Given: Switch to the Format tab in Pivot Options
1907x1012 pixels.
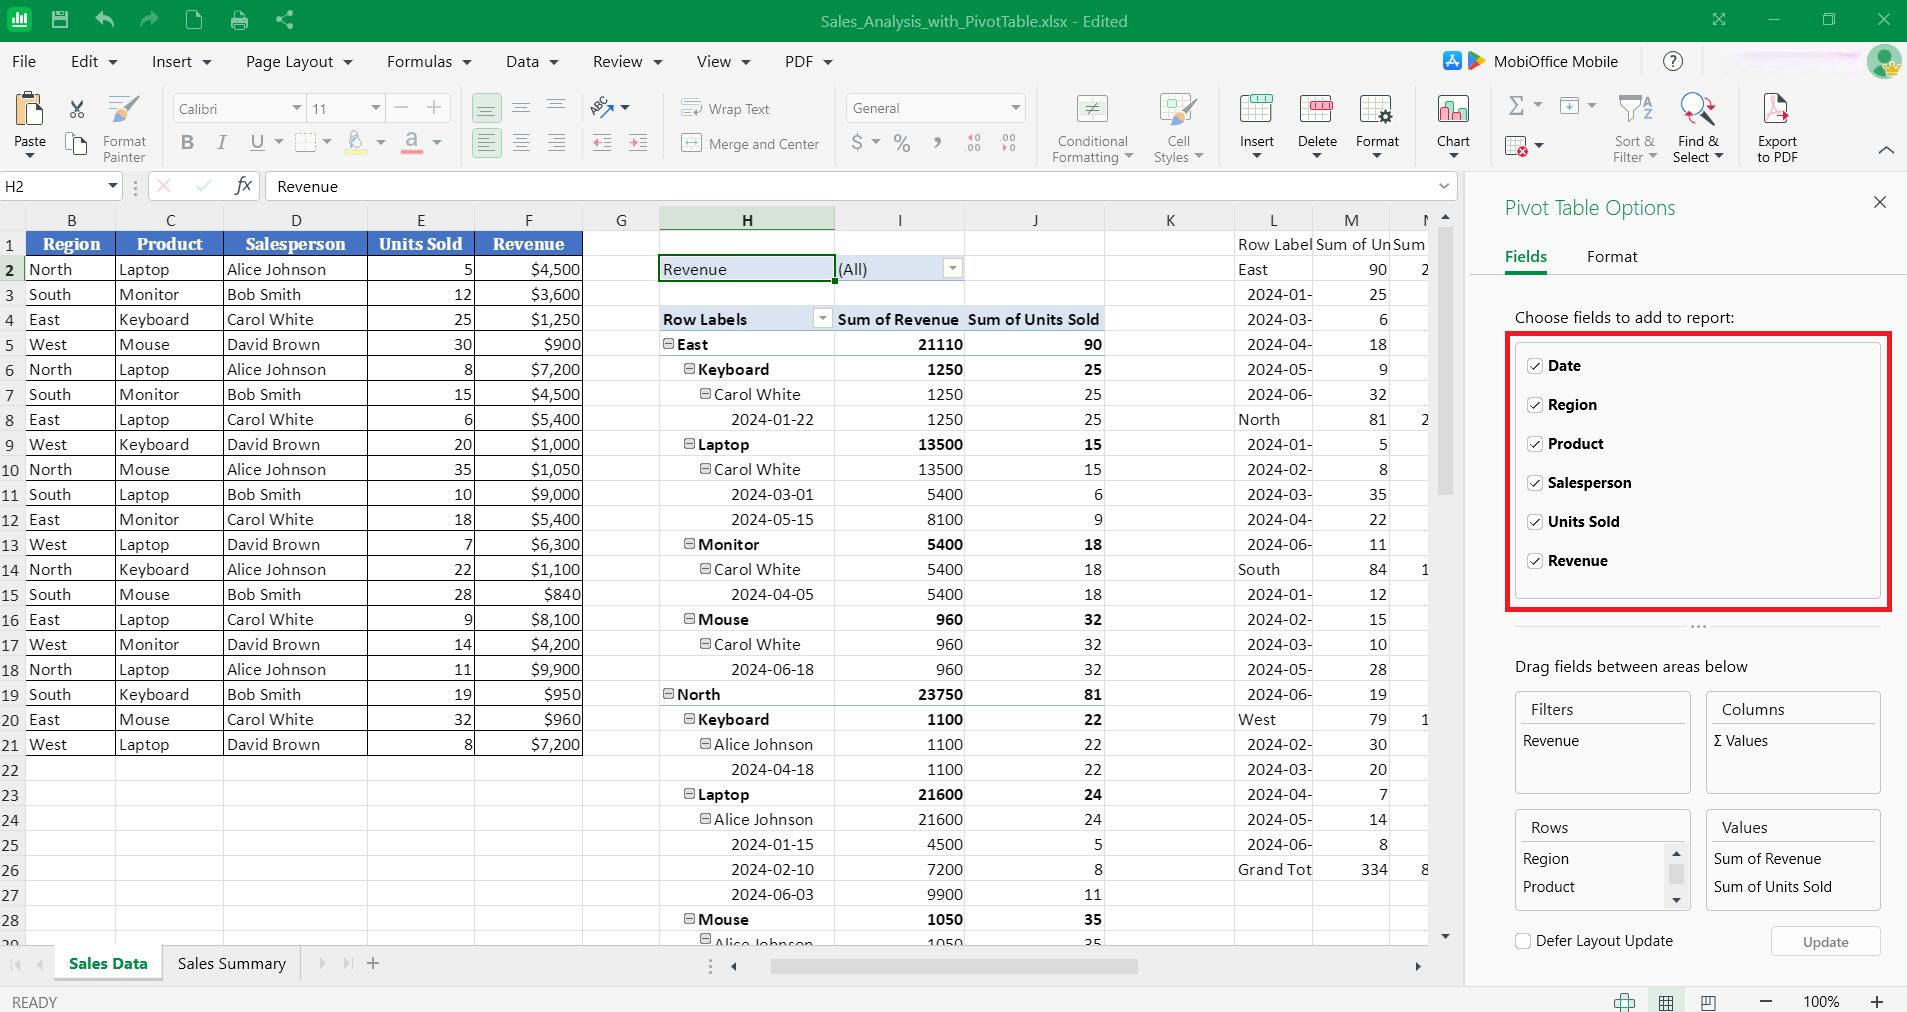Looking at the screenshot, I should pyautogui.click(x=1611, y=257).
